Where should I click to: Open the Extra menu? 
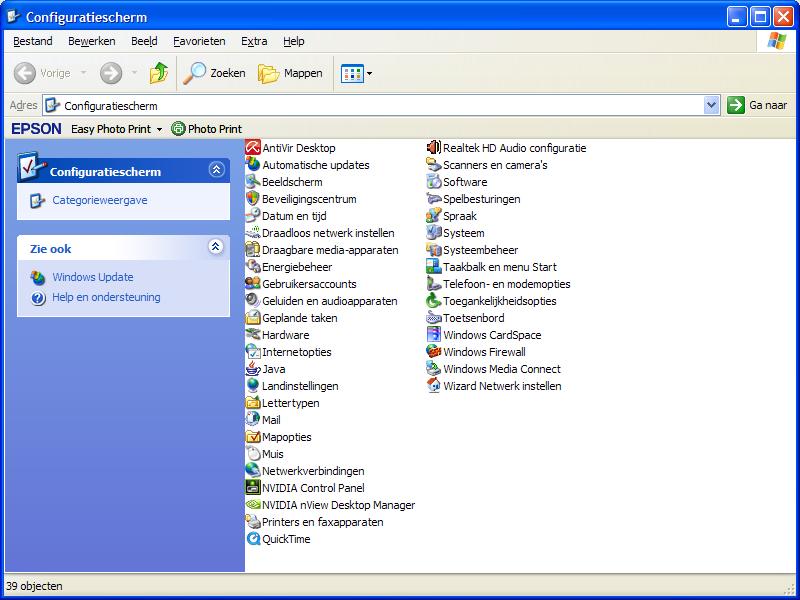pos(254,41)
